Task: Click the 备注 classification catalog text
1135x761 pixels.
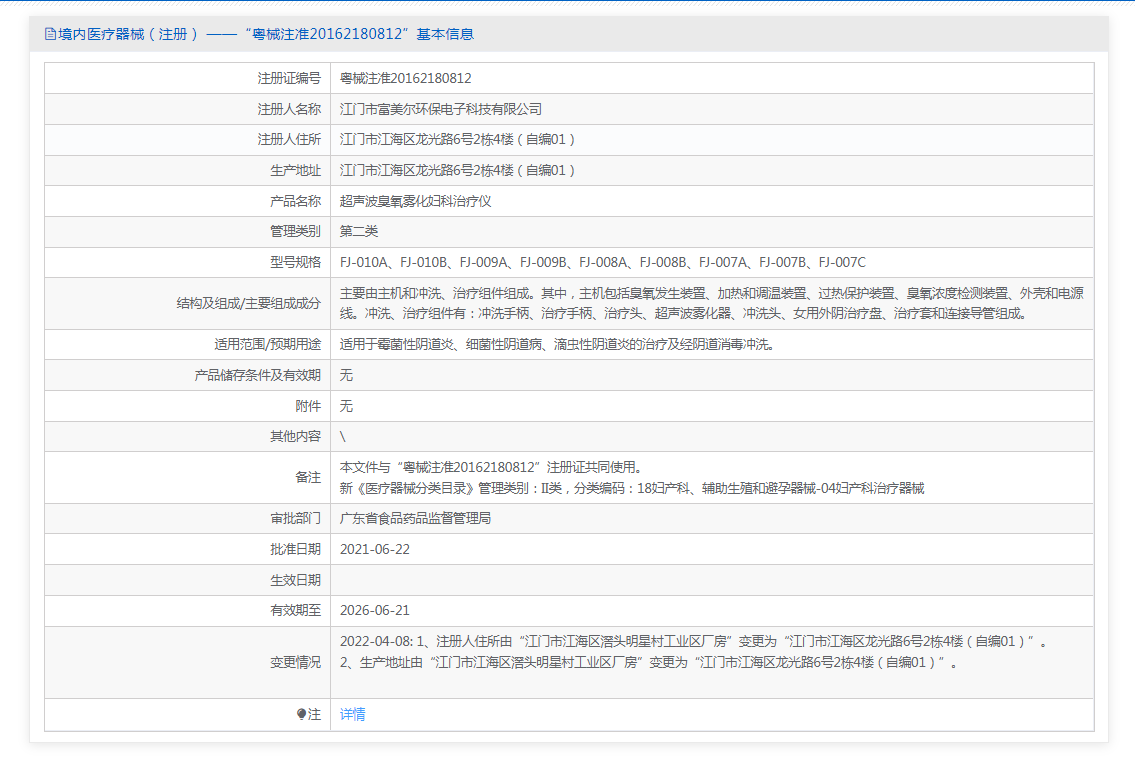Action: pyautogui.click(x=632, y=489)
